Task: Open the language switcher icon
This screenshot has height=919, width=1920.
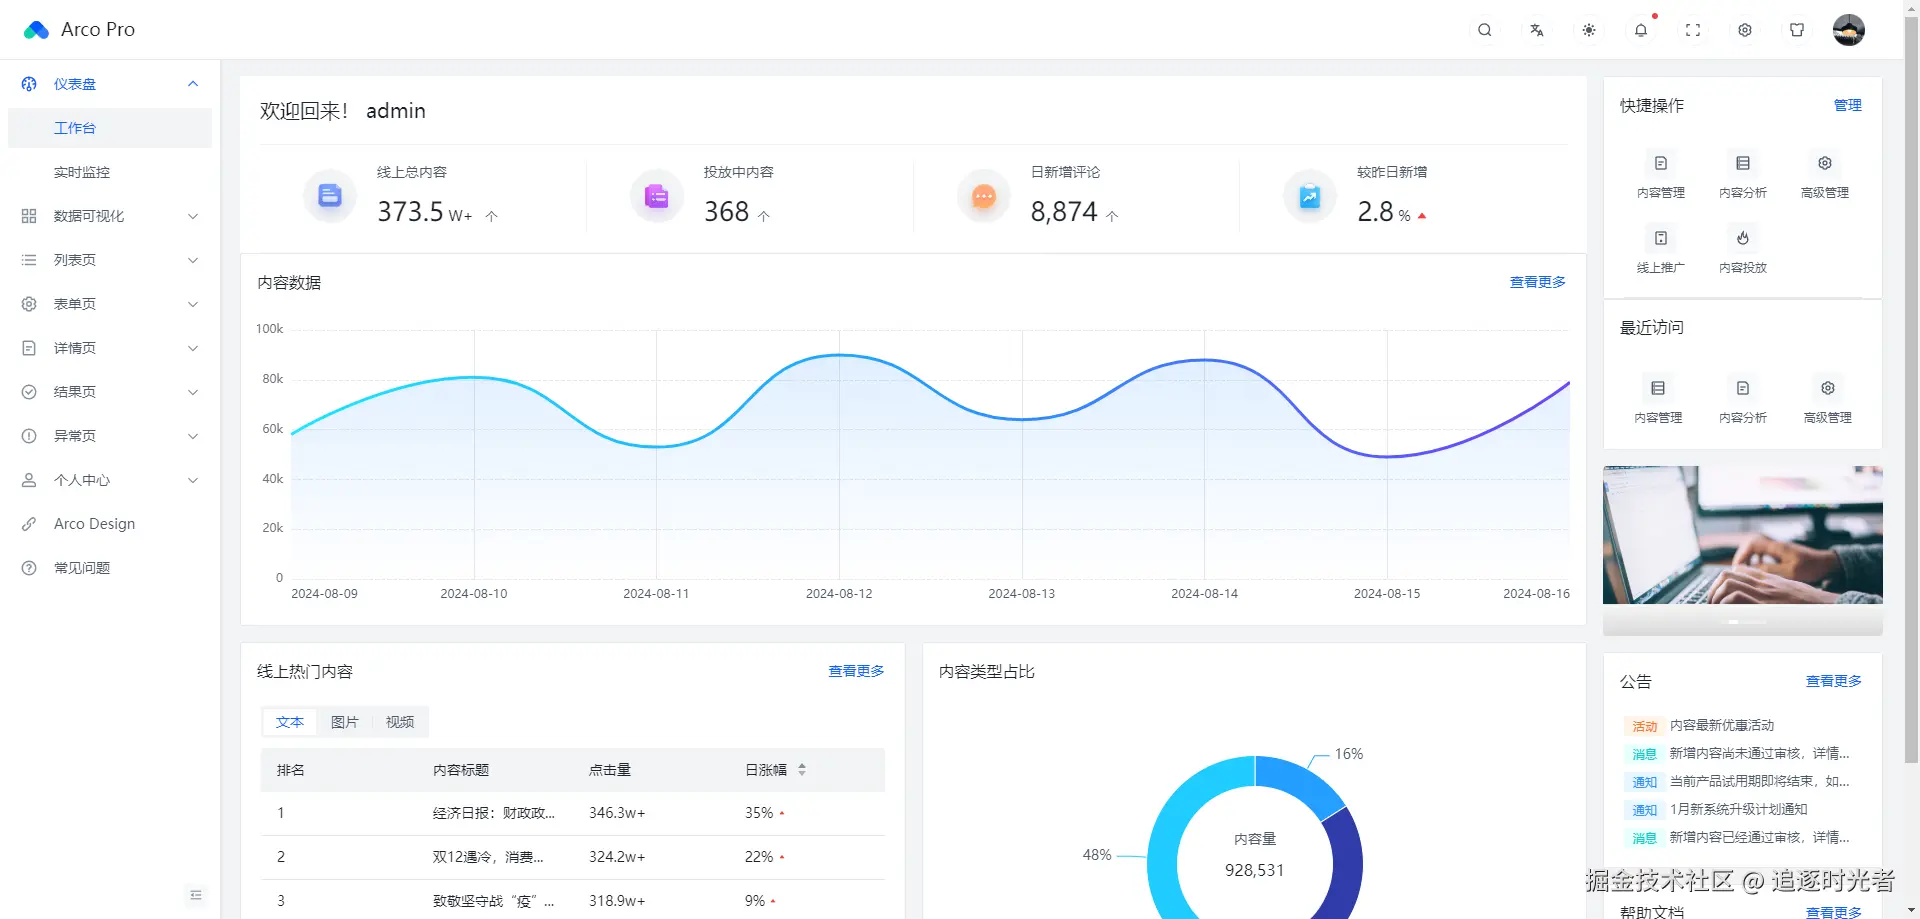Action: pyautogui.click(x=1537, y=30)
